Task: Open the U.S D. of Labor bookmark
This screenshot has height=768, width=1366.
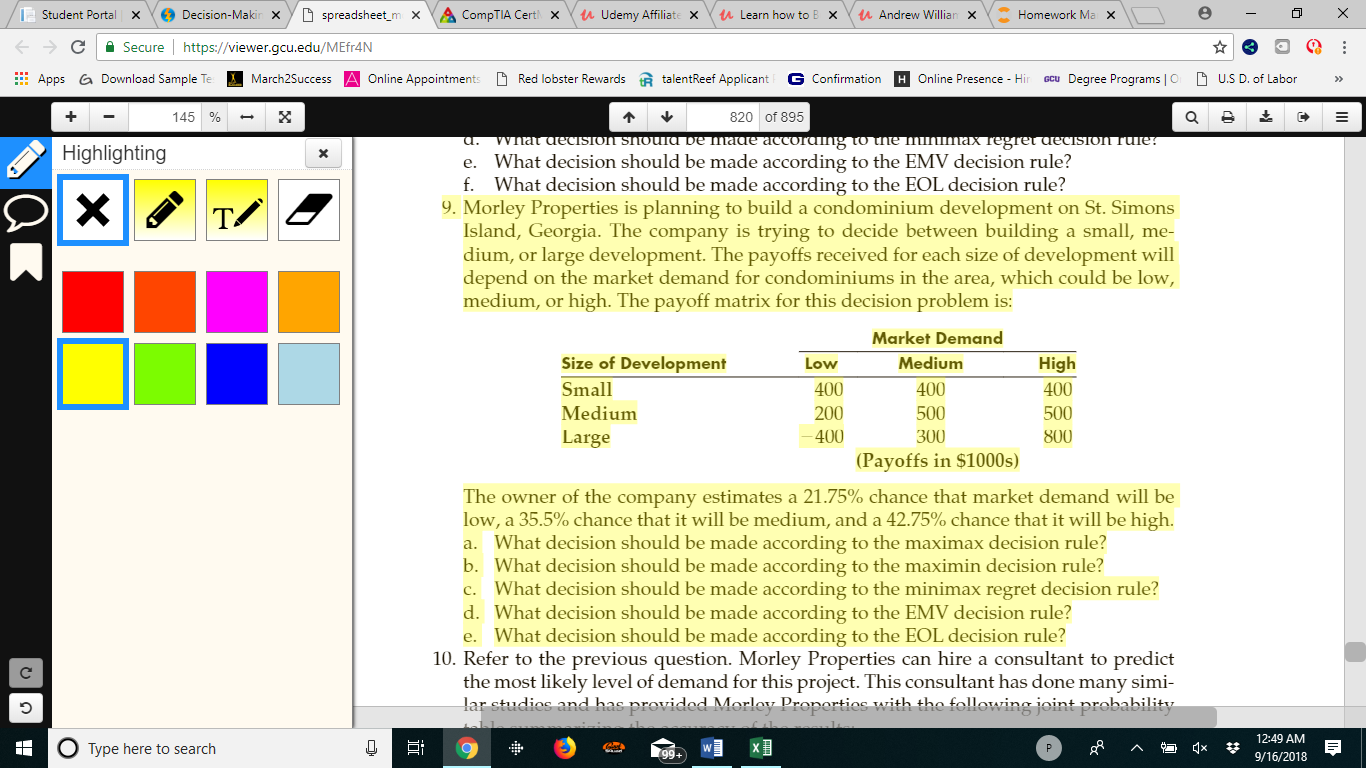Action: (x=1247, y=79)
